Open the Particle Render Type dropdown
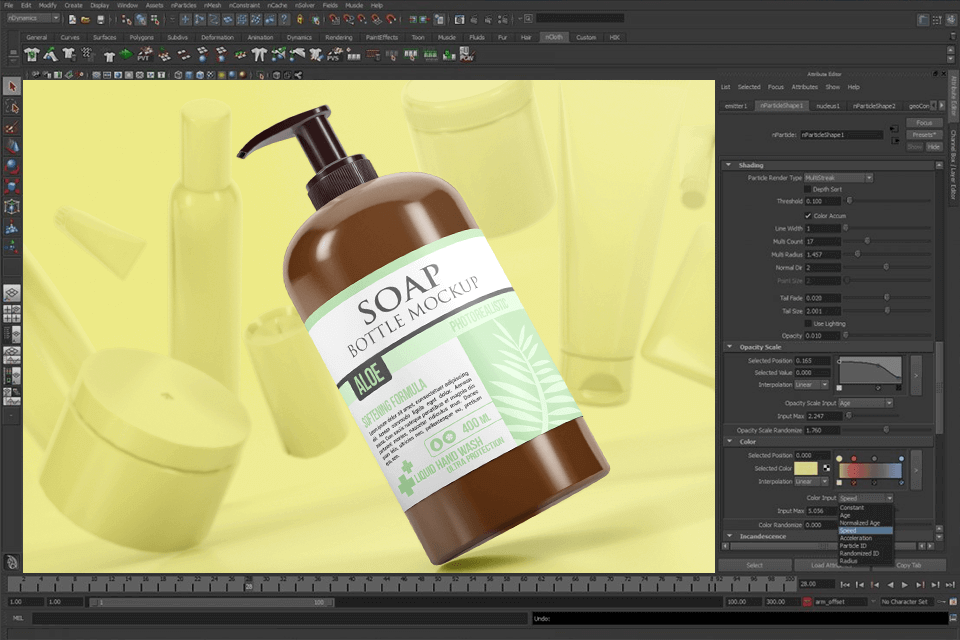 pyautogui.click(x=839, y=177)
